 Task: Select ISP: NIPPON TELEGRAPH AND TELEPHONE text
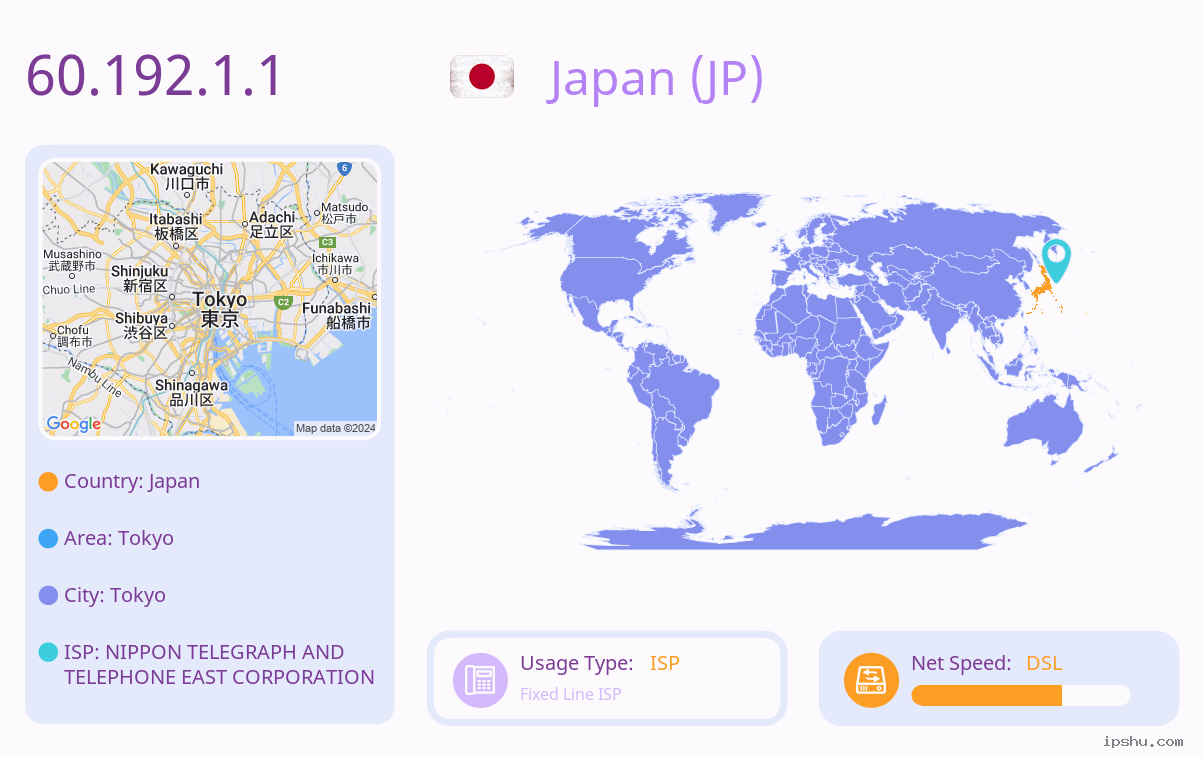(x=219, y=664)
